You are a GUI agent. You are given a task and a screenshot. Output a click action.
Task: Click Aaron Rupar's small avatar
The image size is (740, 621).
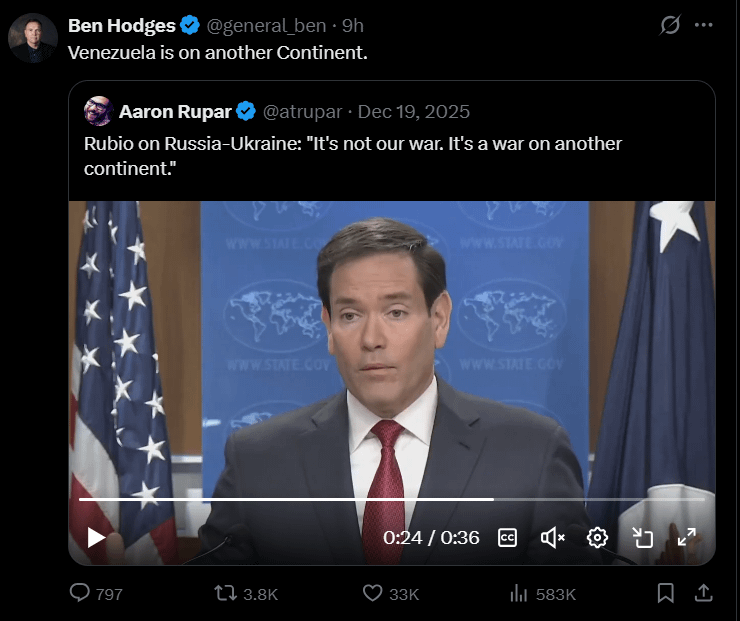(97, 110)
